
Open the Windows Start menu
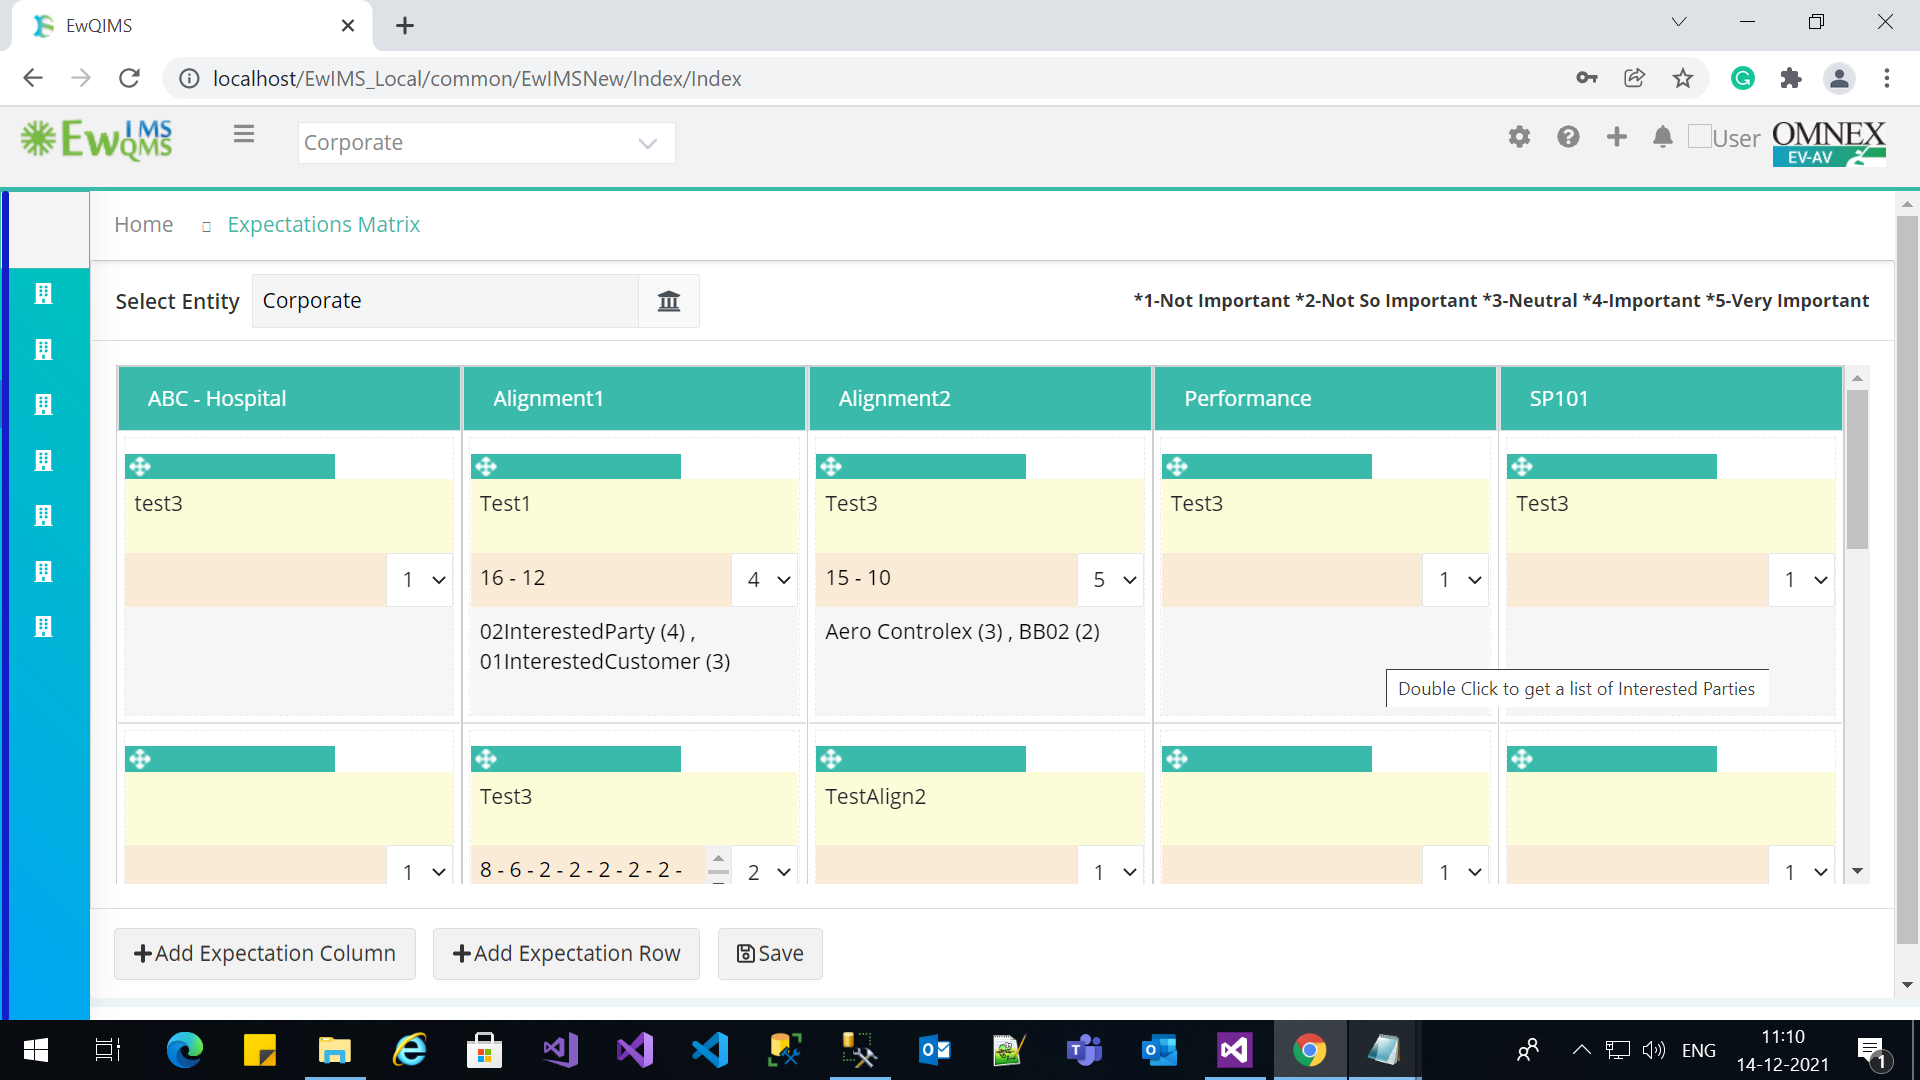point(35,1050)
